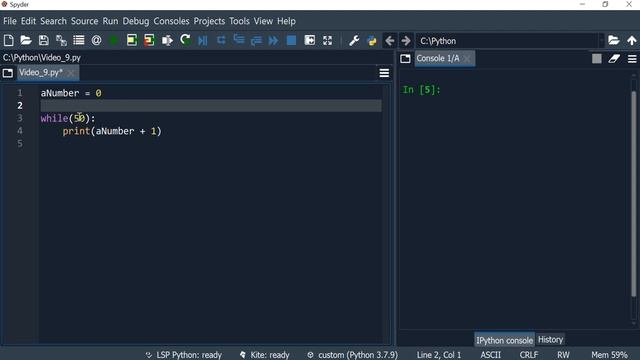Click LSP Python ready status
The width and height of the screenshot is (640, 360).
click(x=184, y=355)
